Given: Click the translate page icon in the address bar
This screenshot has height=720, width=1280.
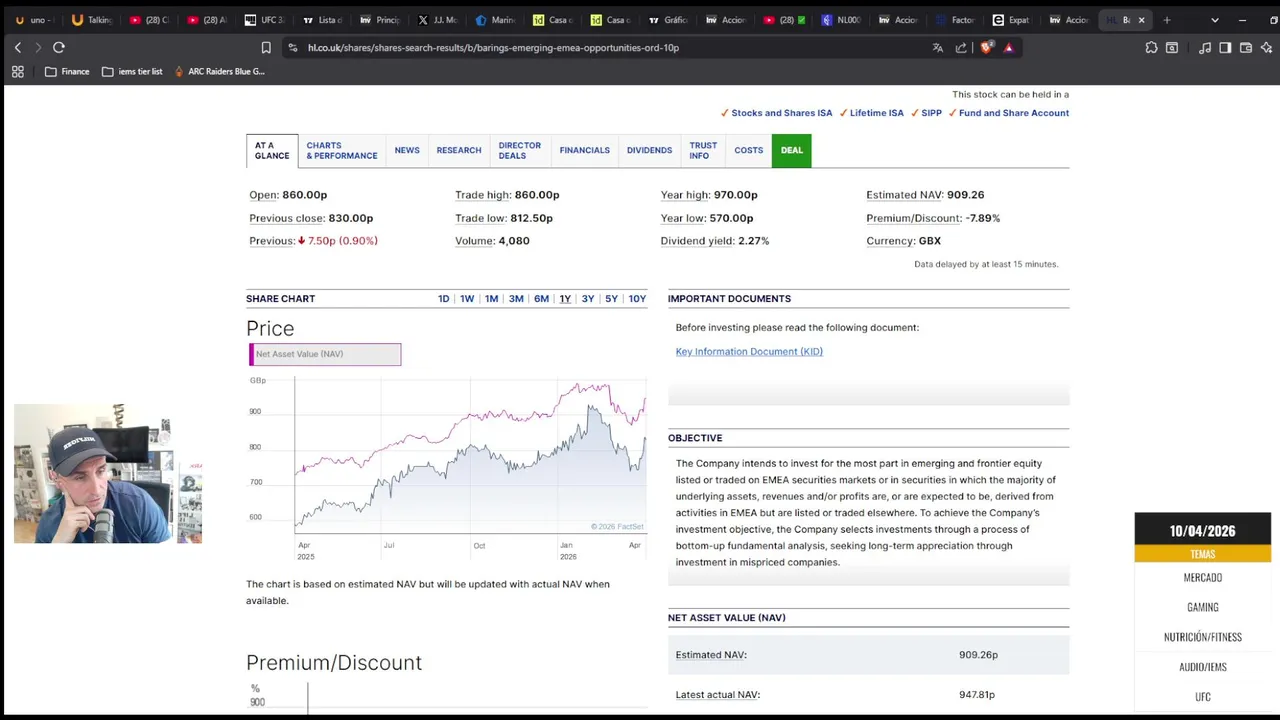Looking at the screenshot, I should pyautogui.click(x=938, y=47).
